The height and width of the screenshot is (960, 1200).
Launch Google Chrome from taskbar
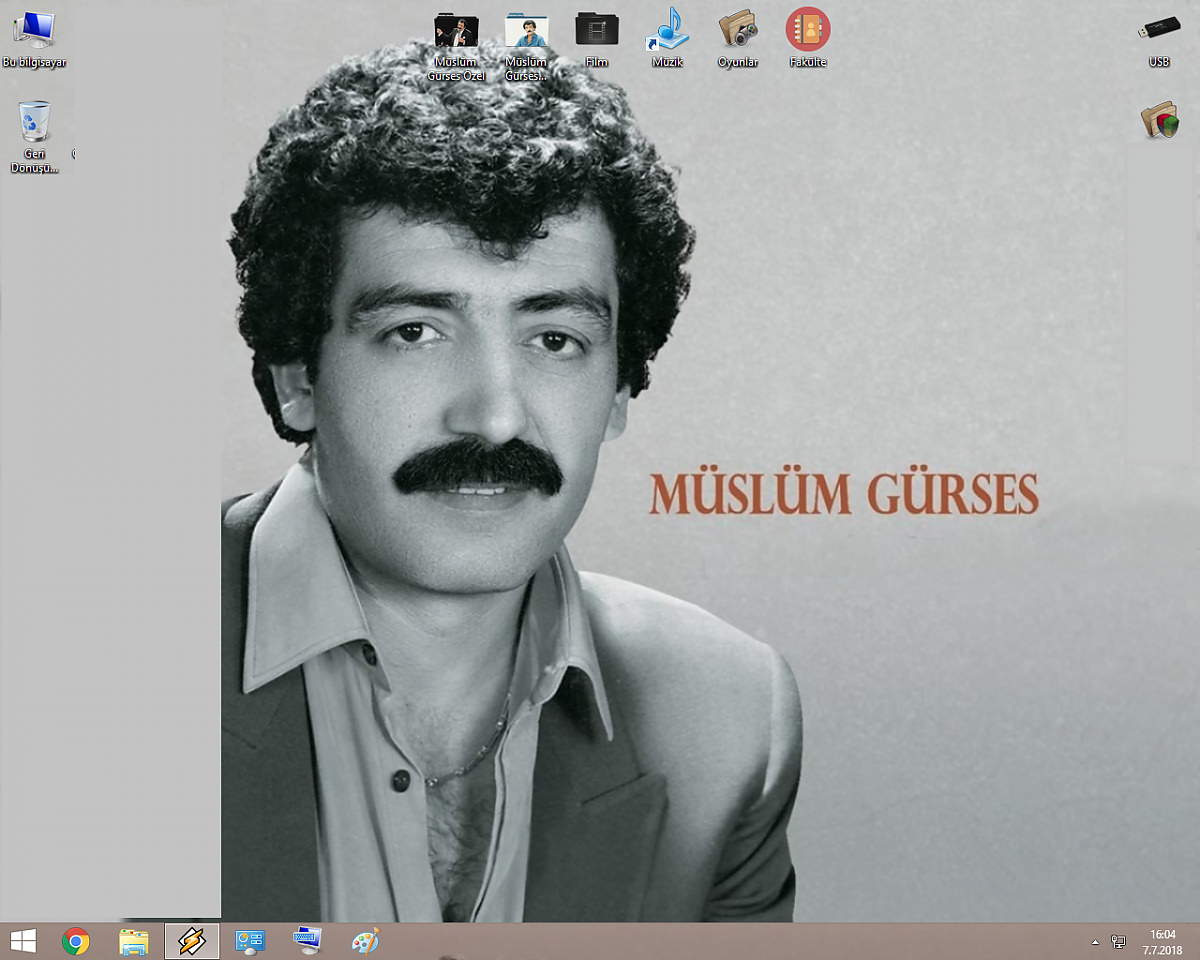[x=76, y=941]
